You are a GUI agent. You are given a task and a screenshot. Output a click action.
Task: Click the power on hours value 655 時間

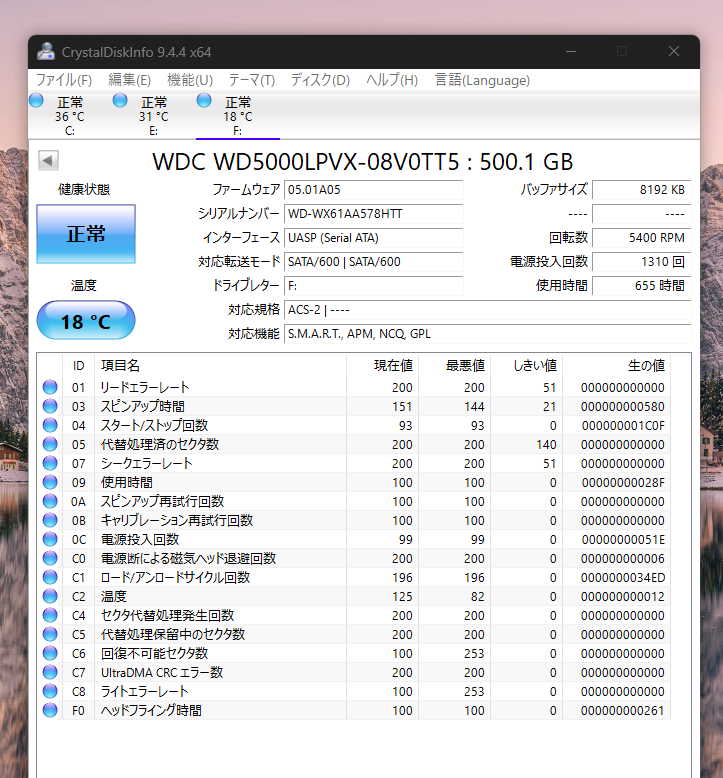(x=642, y=286)
